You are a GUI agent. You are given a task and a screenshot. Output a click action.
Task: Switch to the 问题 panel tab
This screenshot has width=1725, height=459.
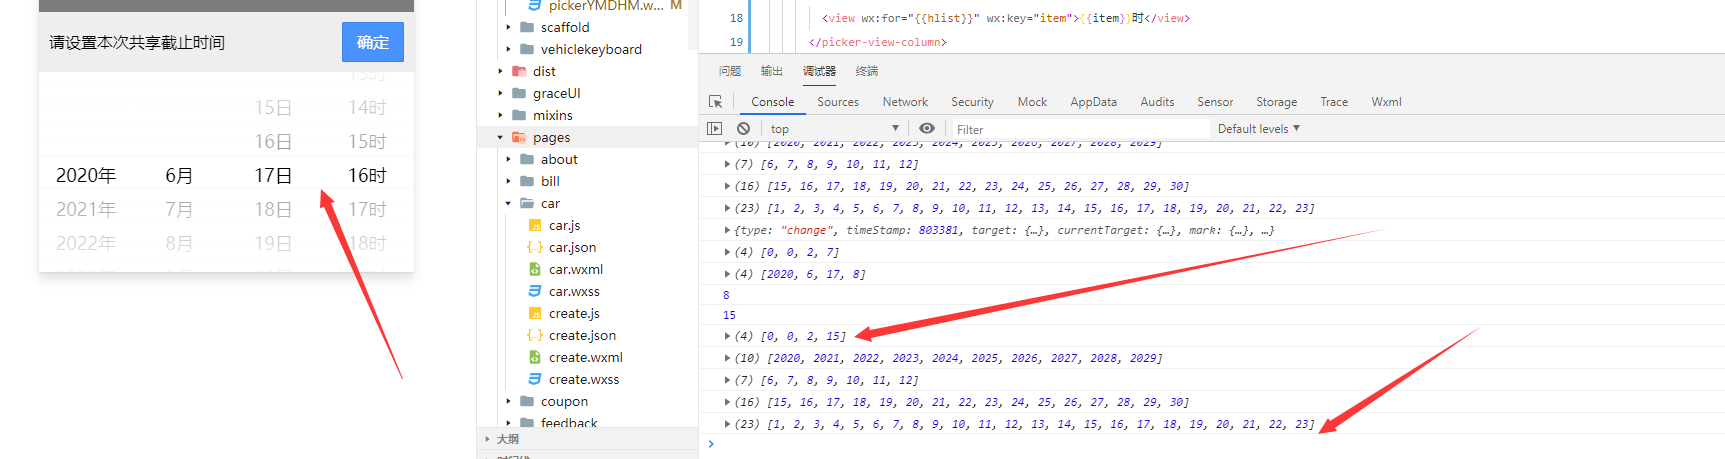730,71
